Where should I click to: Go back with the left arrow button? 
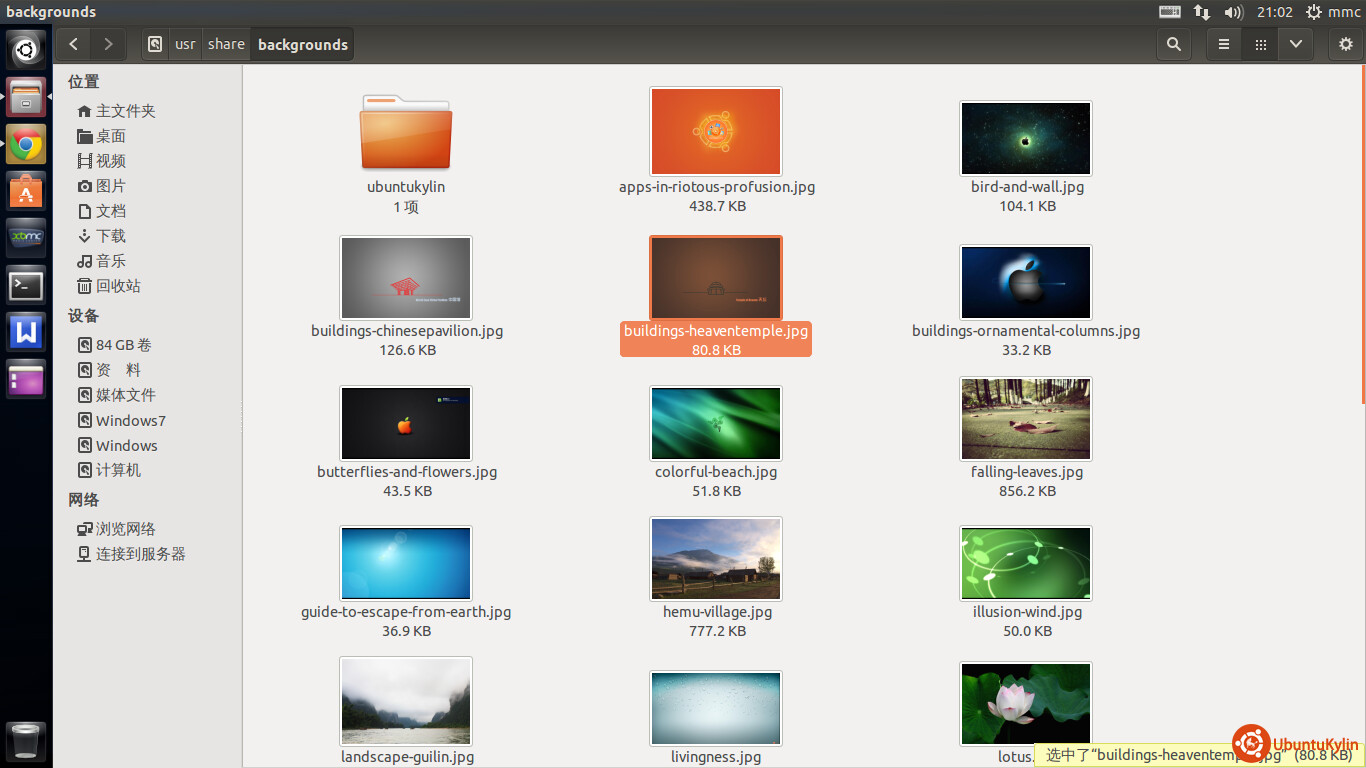pos(74,44)
